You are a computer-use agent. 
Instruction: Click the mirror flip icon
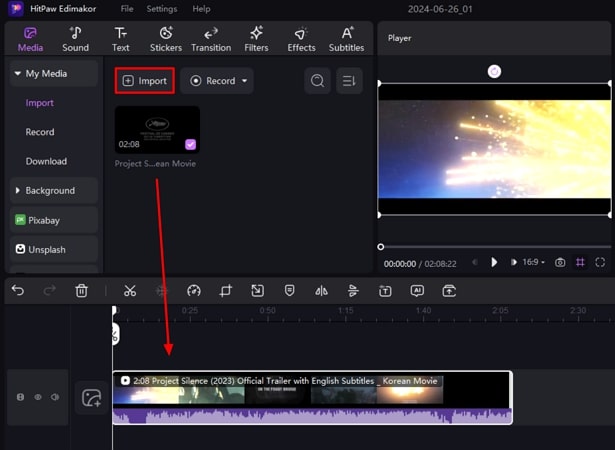click(321, 291)
